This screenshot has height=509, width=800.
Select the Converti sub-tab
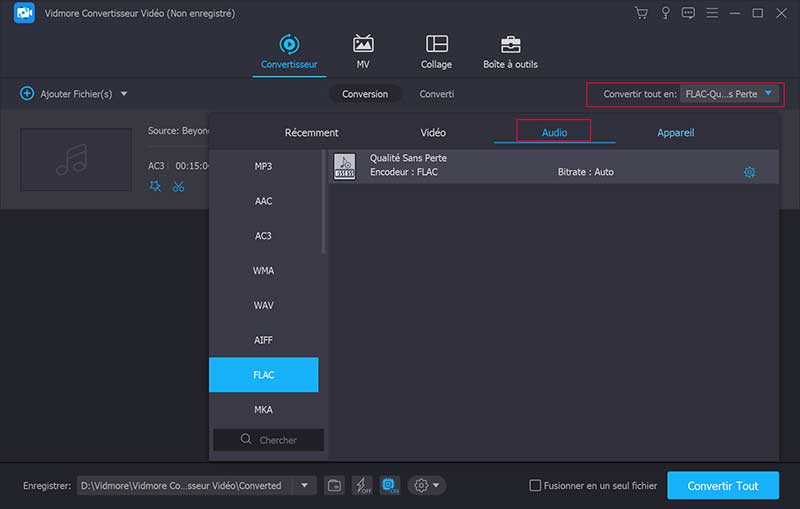tap(437, 94)
